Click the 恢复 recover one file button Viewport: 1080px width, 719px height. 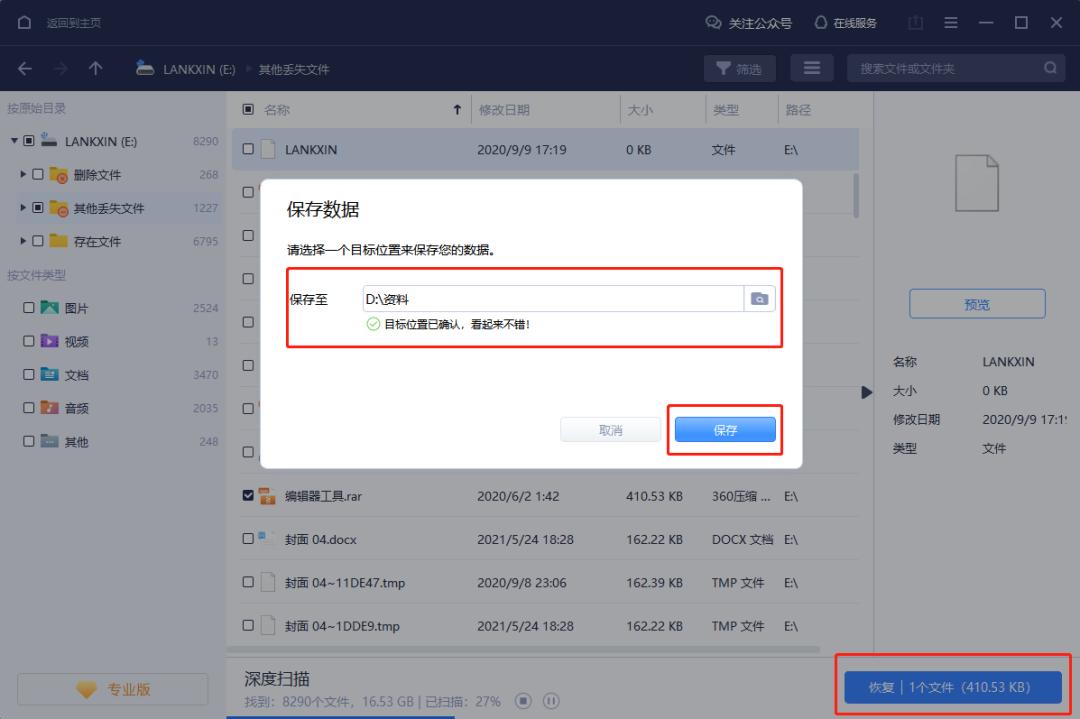pos(952,687)
